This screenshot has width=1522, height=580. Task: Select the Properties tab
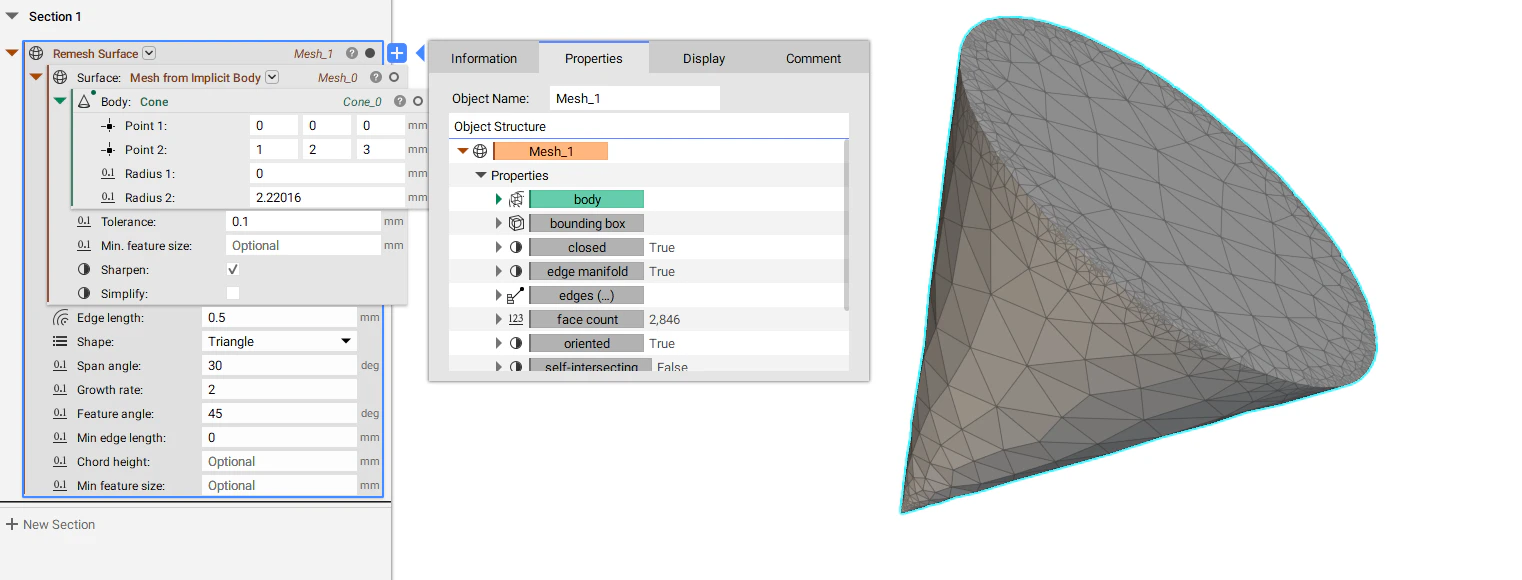594,57
